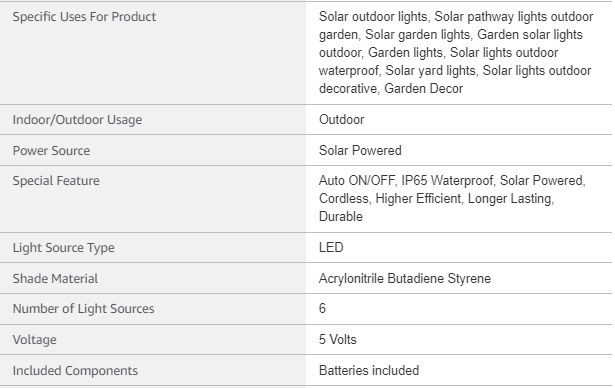Click the Shade Material label

click(55, 279)
